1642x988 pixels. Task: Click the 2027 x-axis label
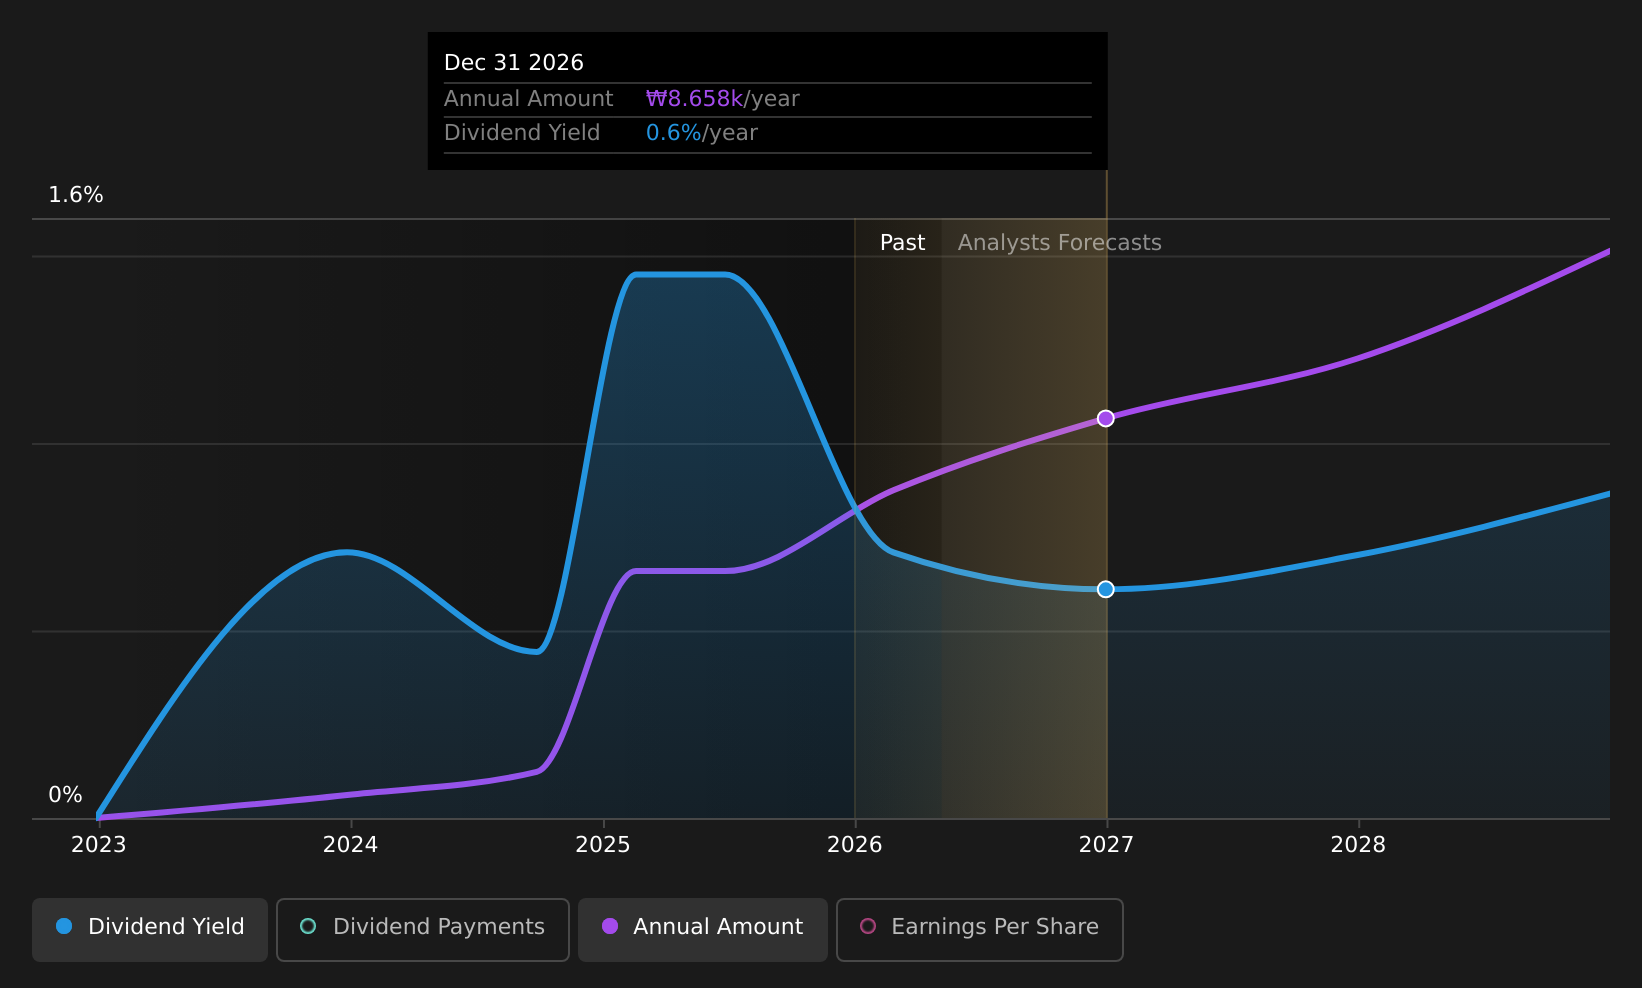pos(1107,845)
